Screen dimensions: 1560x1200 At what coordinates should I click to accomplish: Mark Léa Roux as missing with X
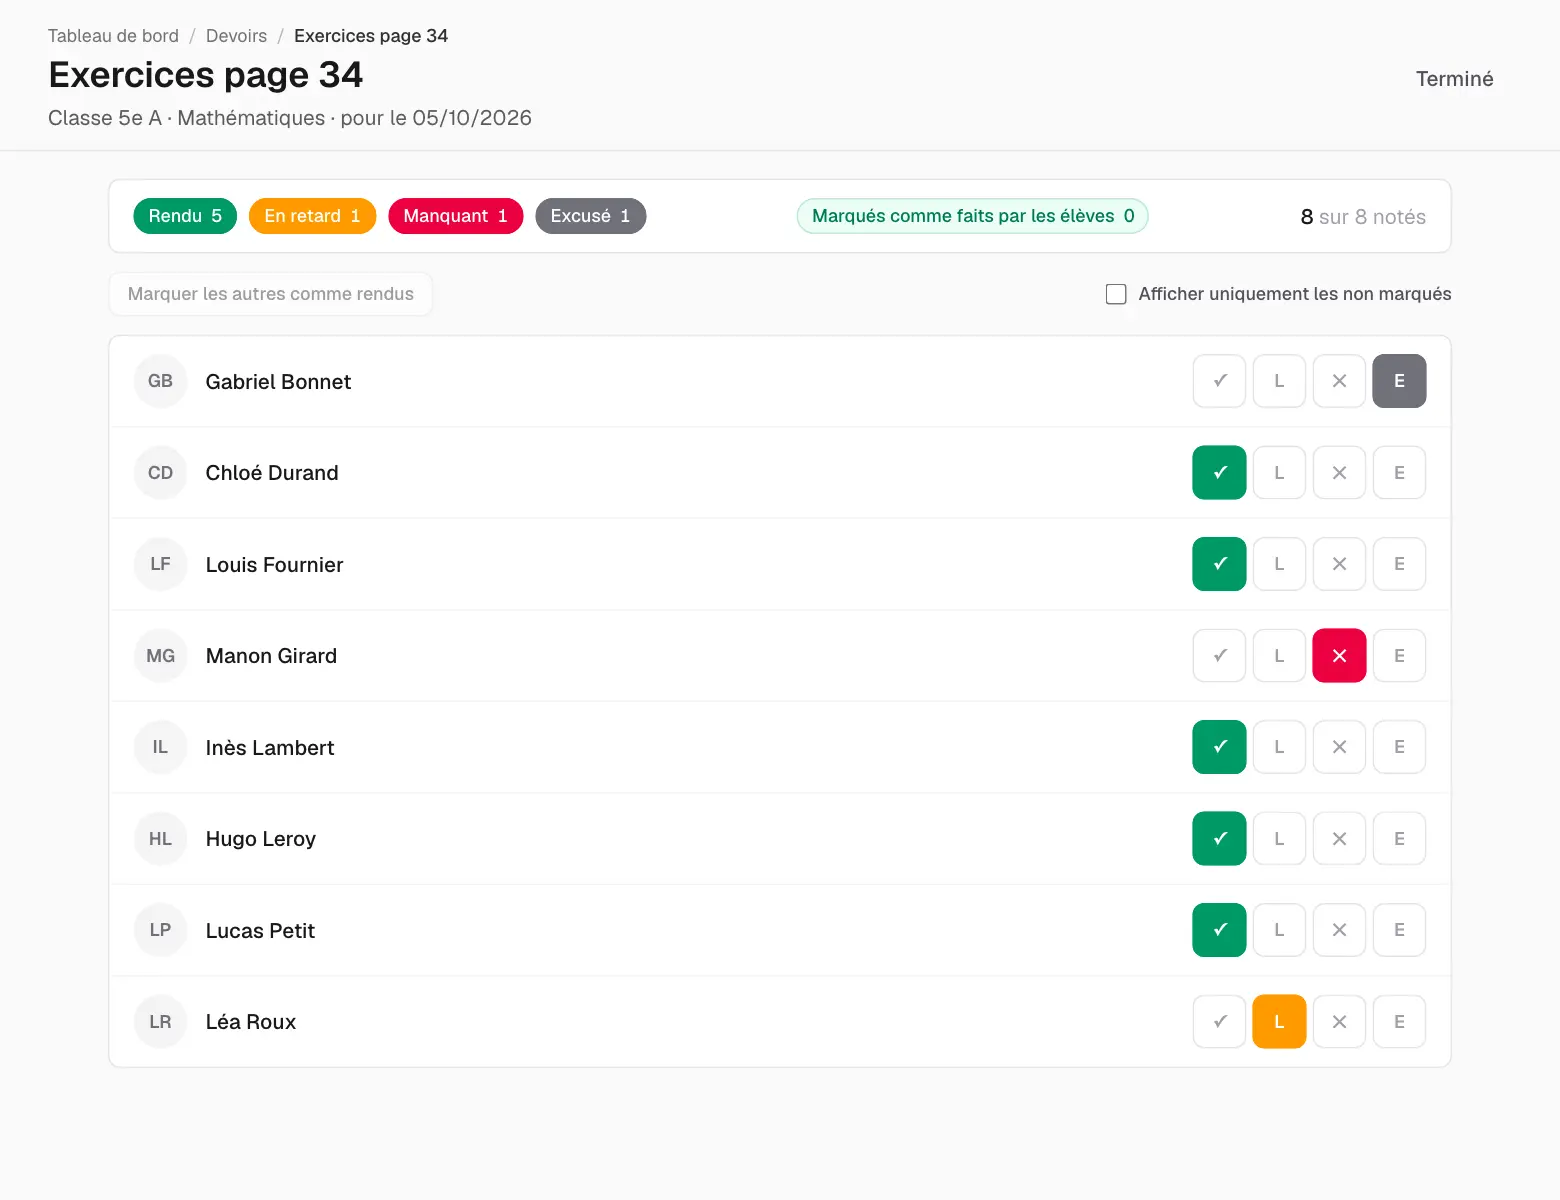[x=1339, y=1022]
